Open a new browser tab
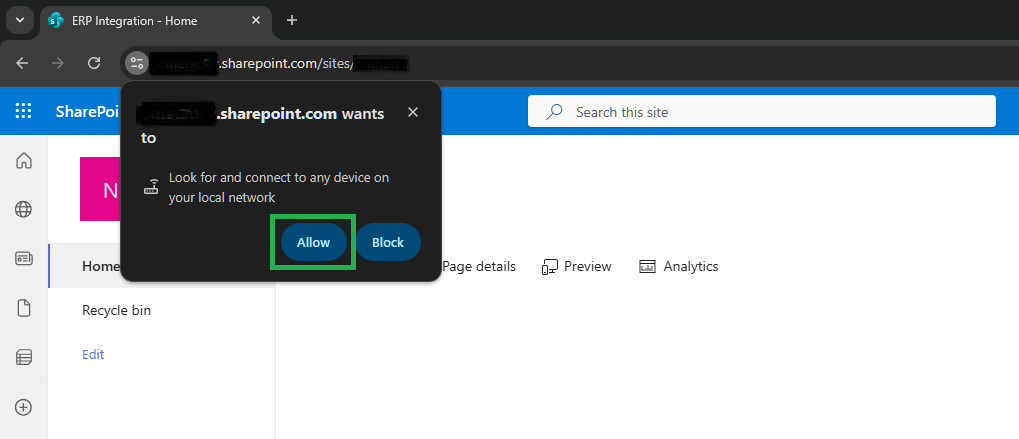This screenshot has width=1019, height=439. [x=292, y=20]
